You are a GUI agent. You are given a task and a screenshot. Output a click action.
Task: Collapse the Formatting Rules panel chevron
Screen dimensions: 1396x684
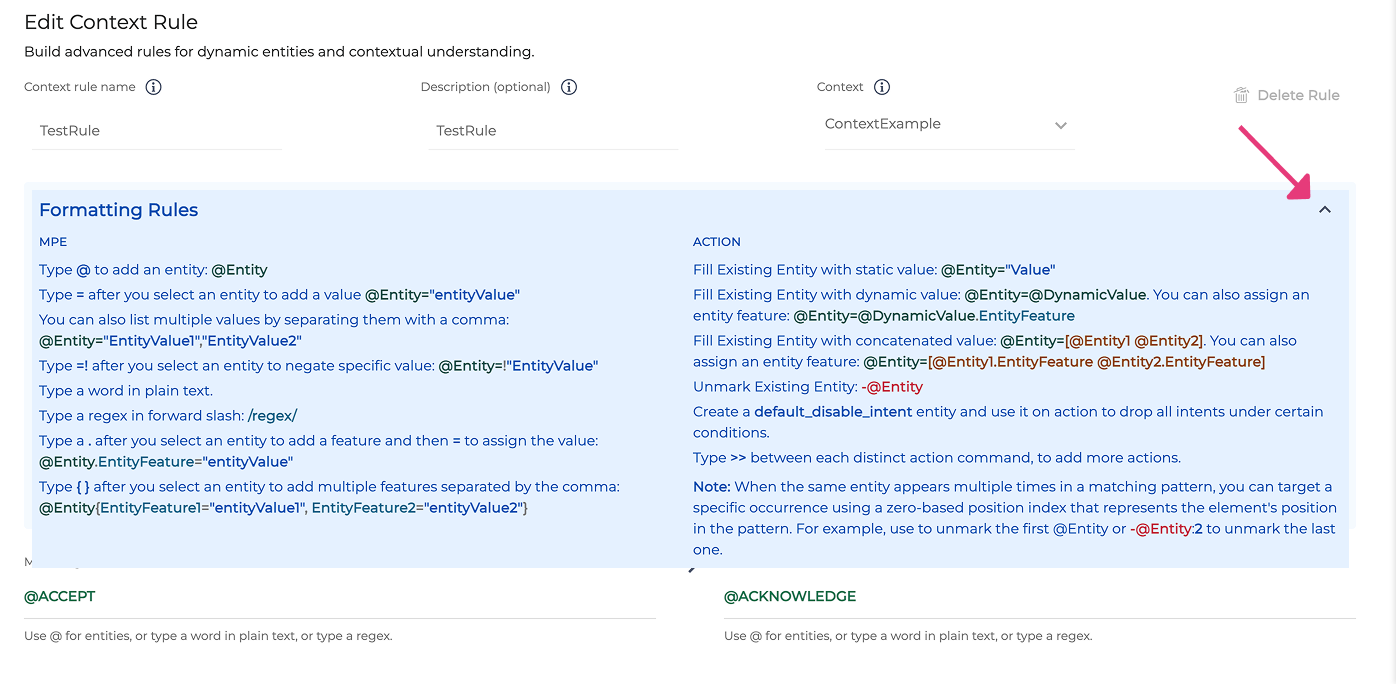point(1325,210)
